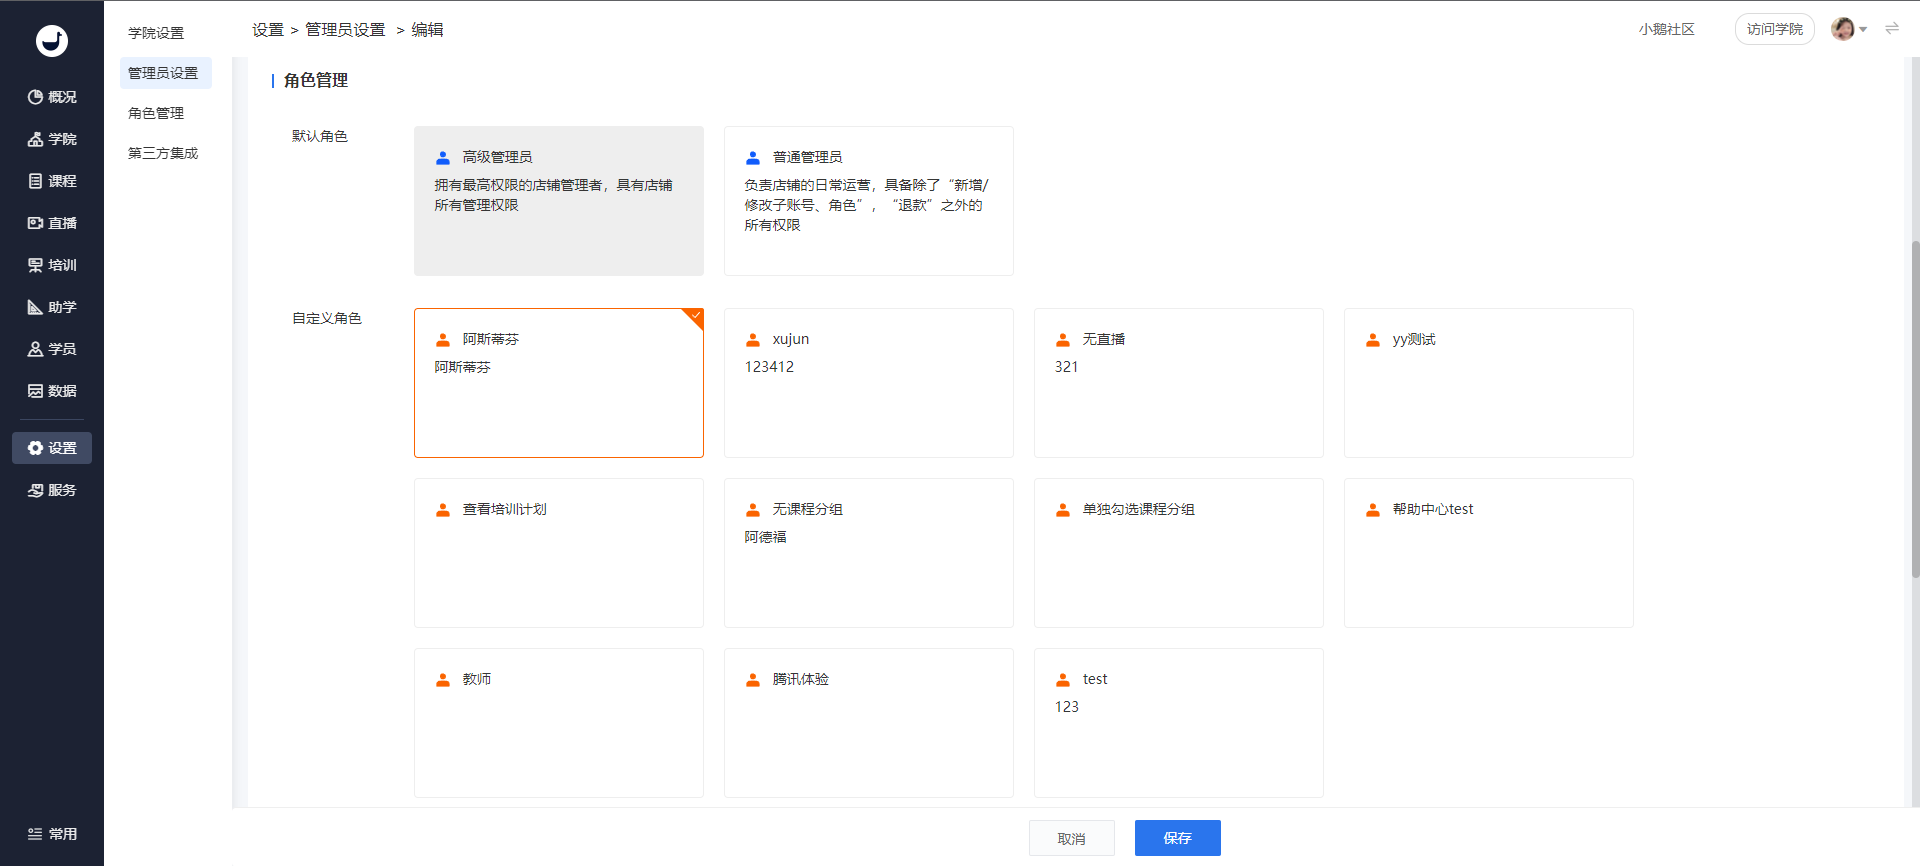Image resolution: width=1920 pixels, height=866 pixels.
Task: Select the 普通管理员 default role
Action: tap(869, 201)
